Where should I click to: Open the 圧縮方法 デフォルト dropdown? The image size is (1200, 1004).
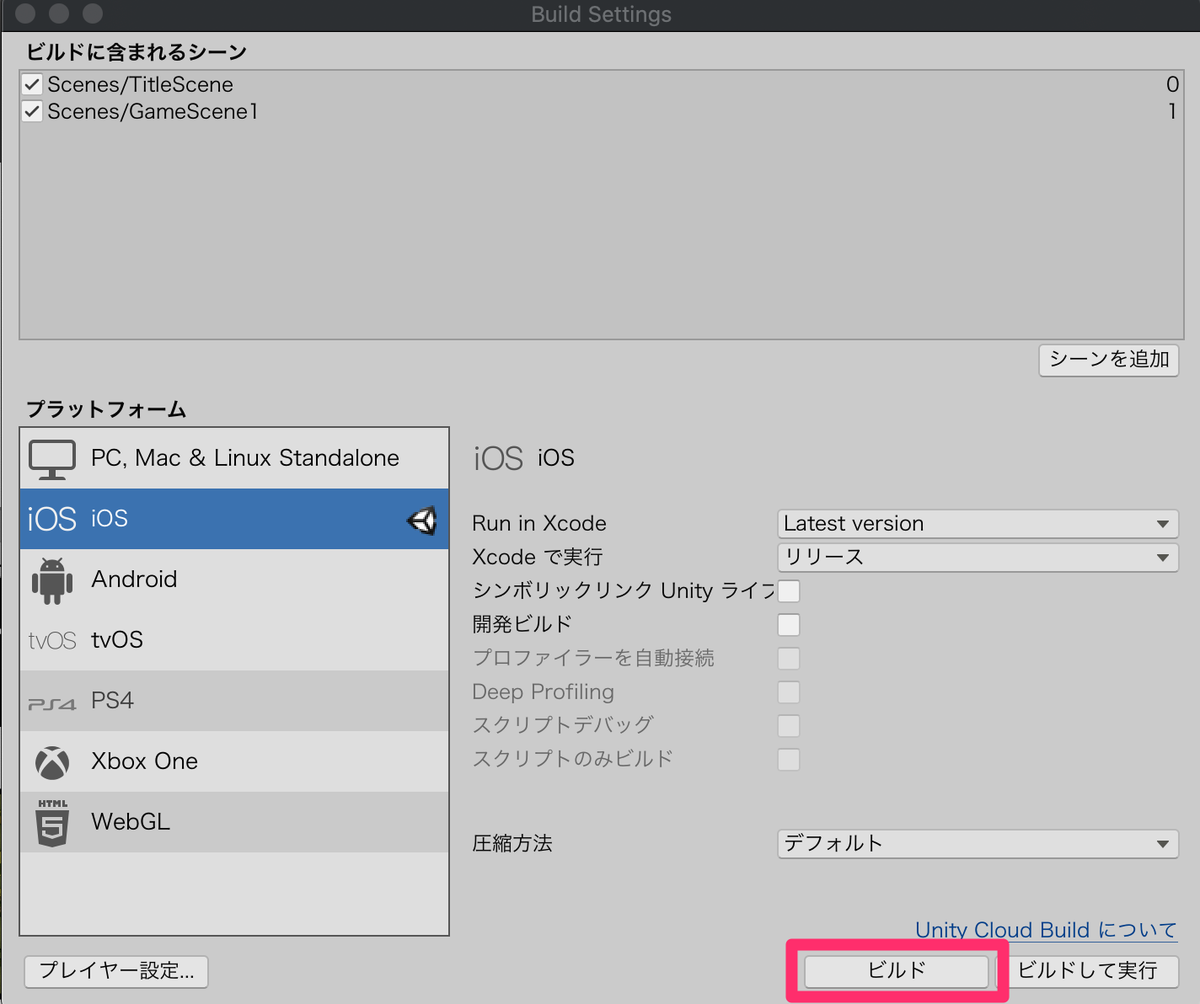click(x=977, y=844)
